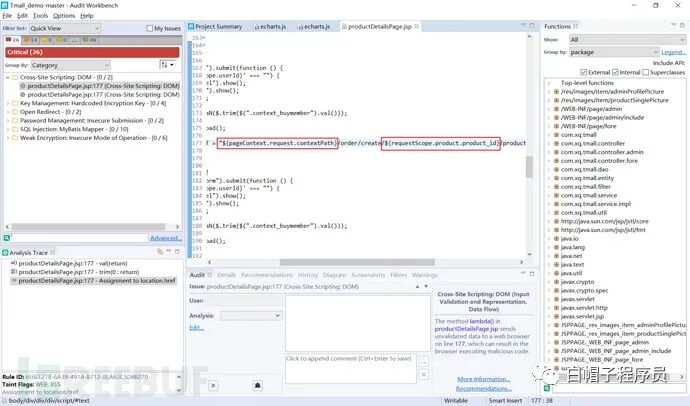This screenshot has width=690, height=406.
Task: Maximize the code editor panel
Action: point(532,26)
